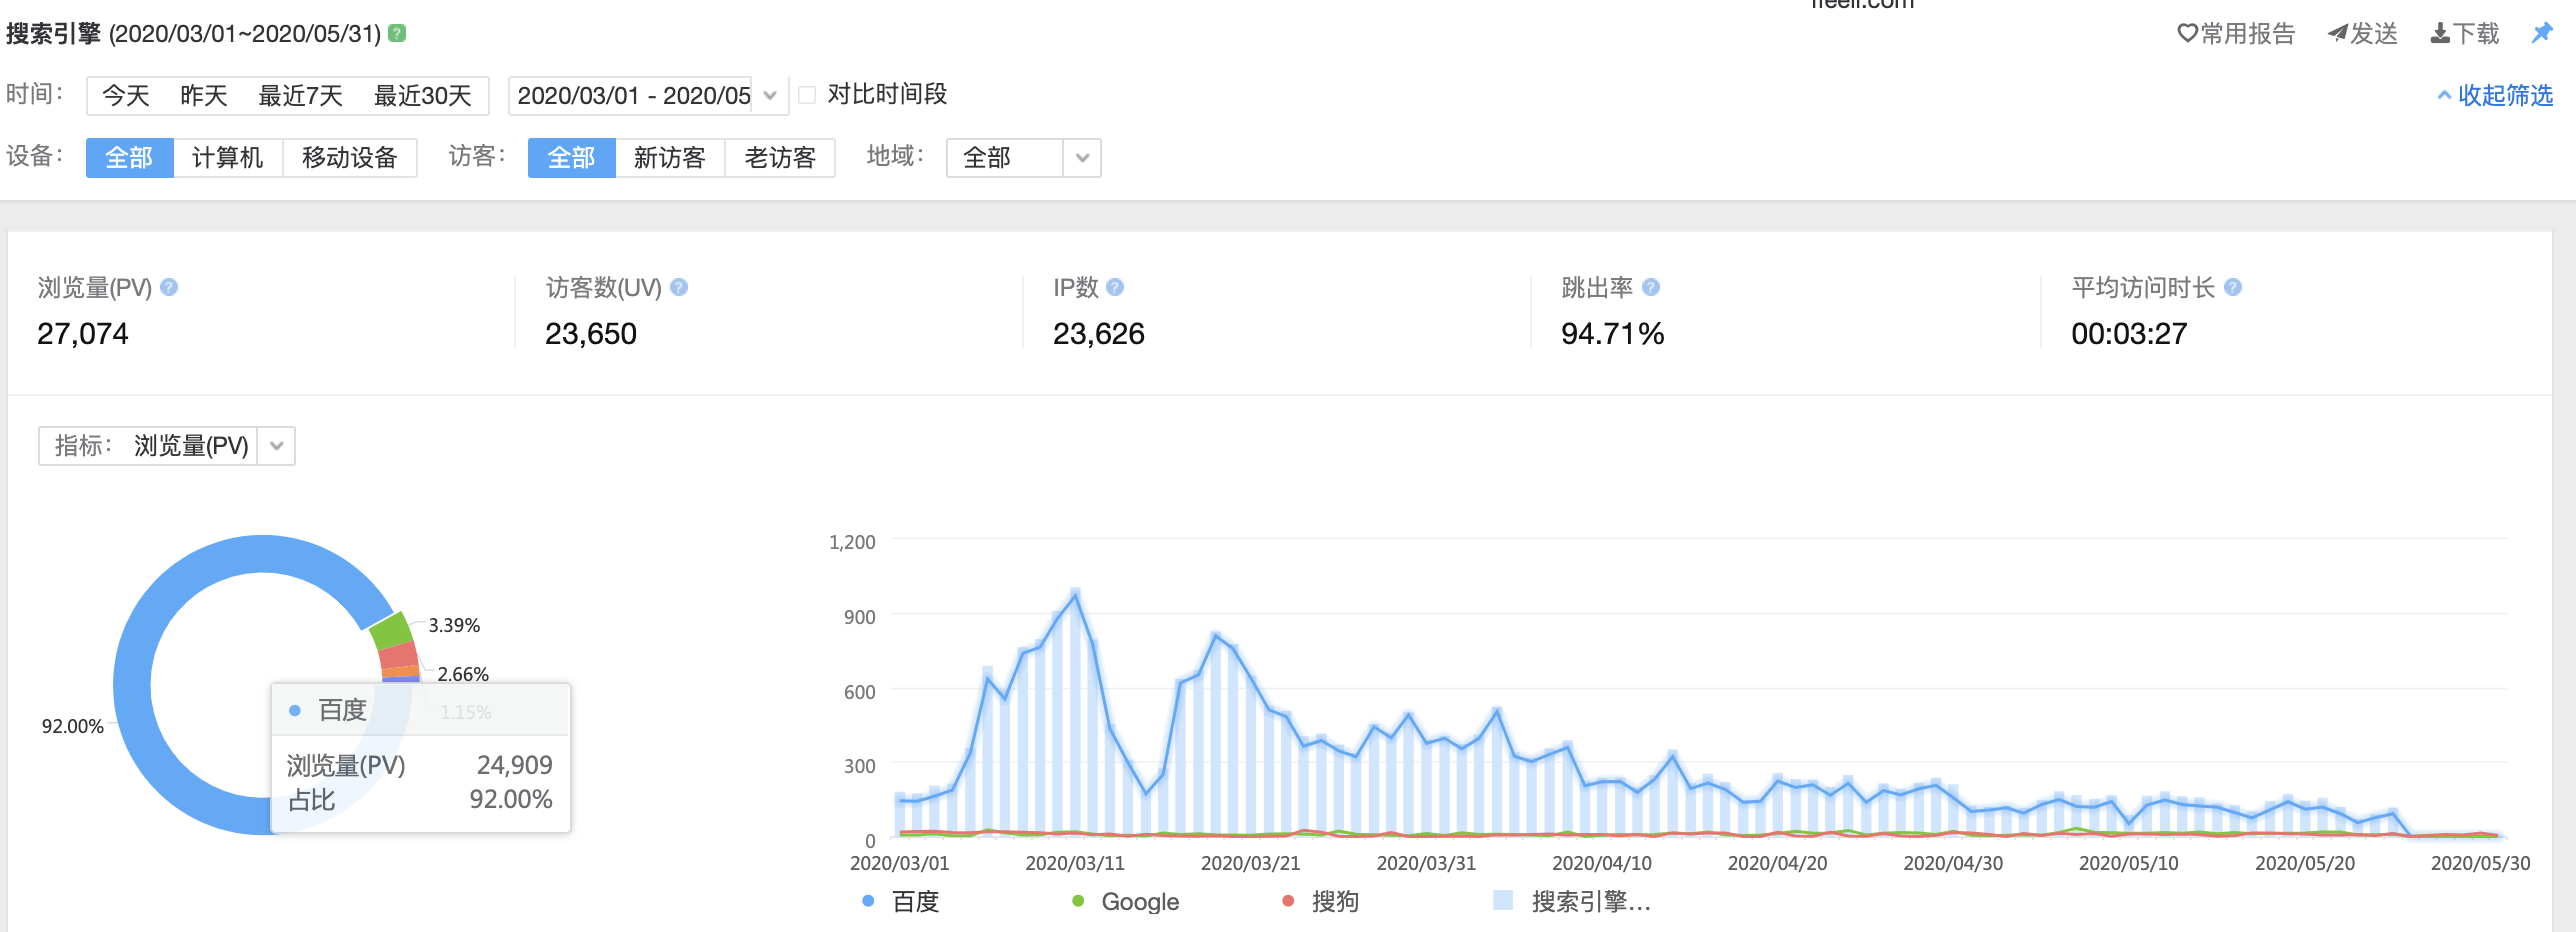Click help icon next to 浏览量(PV)
This screenshot has height=932, width=2576.
coord(169,287)
